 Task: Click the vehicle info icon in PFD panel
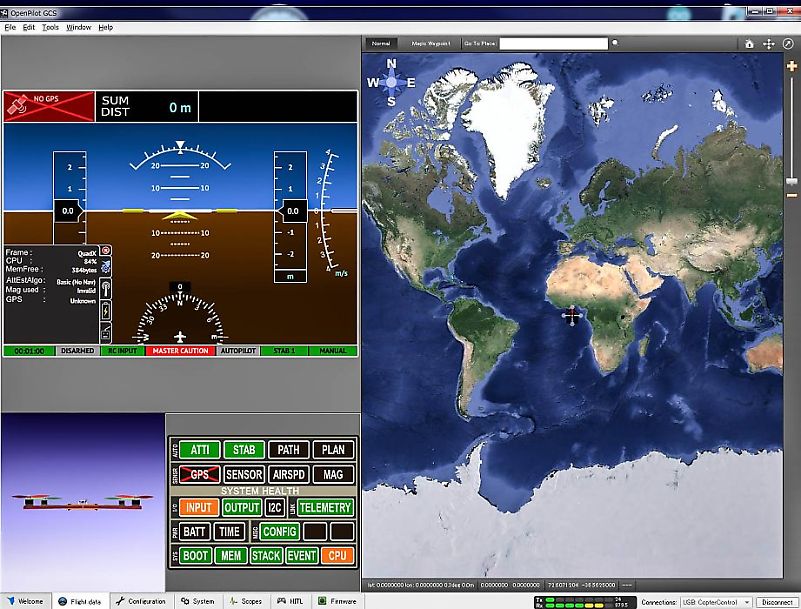tap(106, 266)
